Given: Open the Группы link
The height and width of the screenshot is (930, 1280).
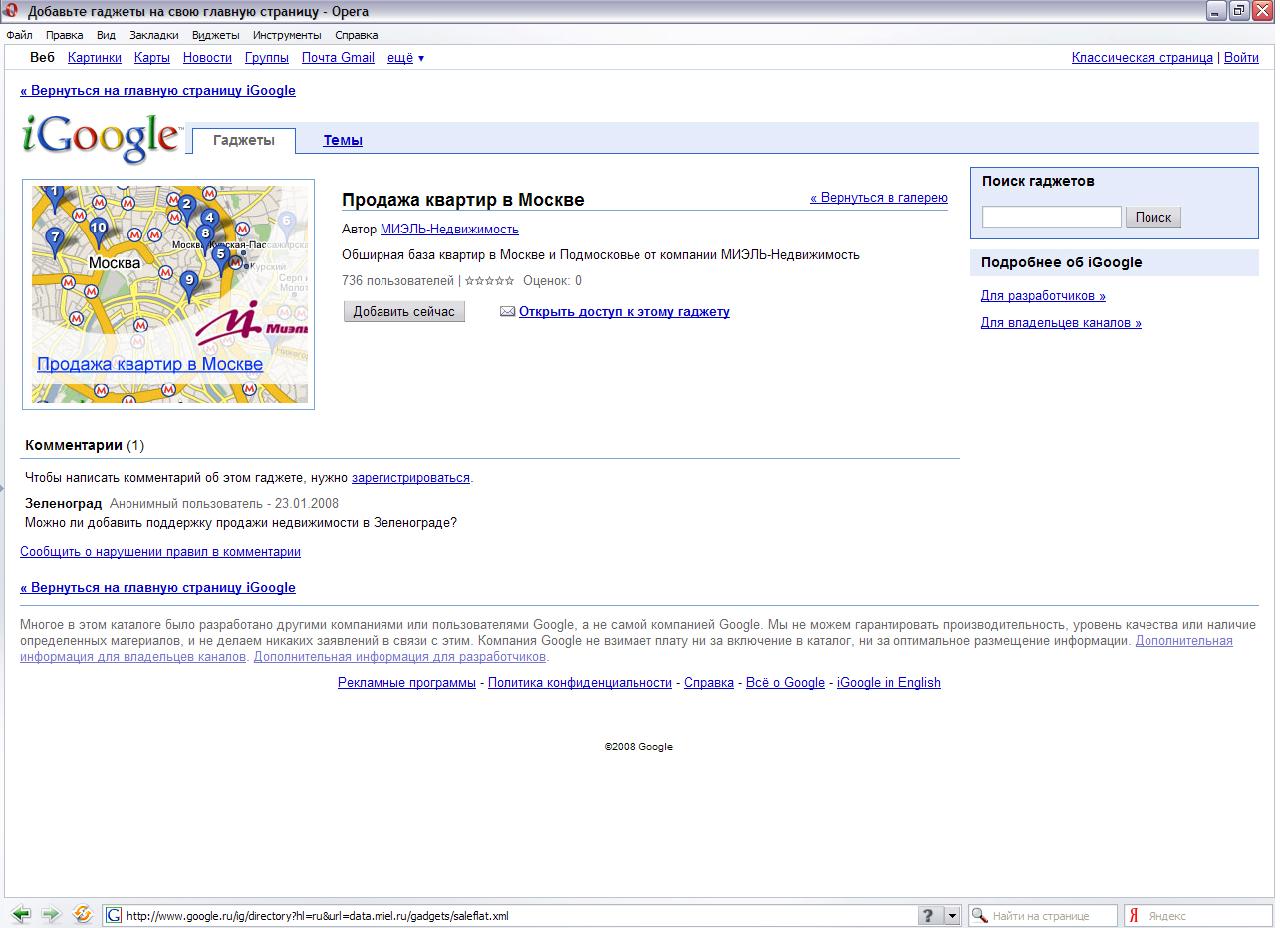Looking at the screenshot, I should [x=267, y=58].
